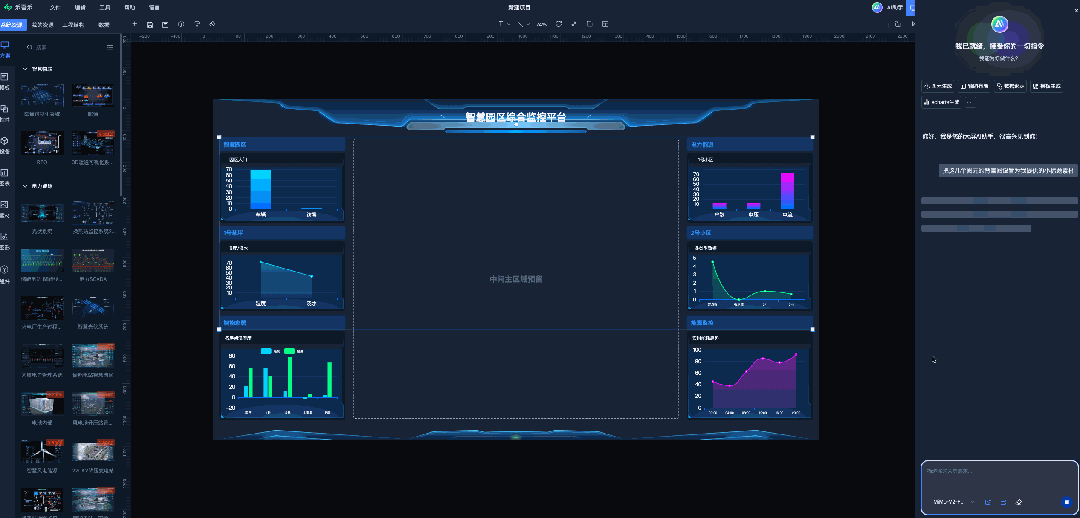Open the 3D cube icon in left sidebar
Screen dimensions: 1080x518
[x=5, y=141]
